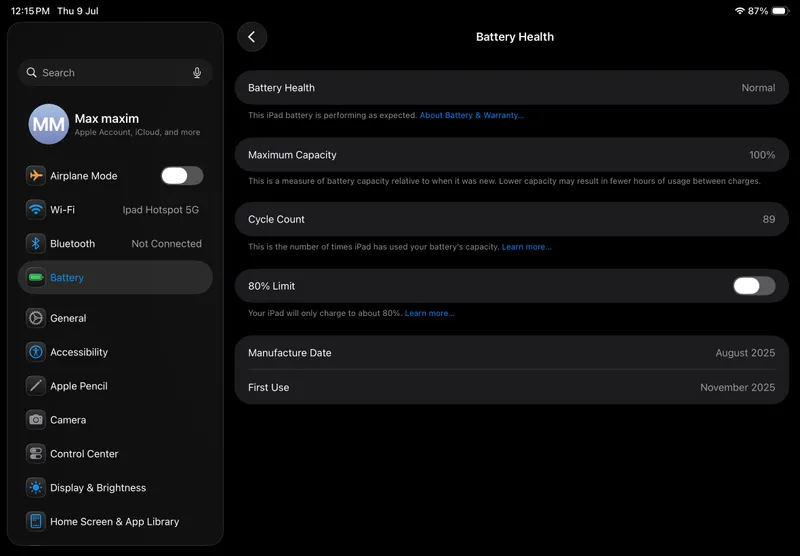
Task: Click the Control Center icon
Action: click(x=36, y=454)
